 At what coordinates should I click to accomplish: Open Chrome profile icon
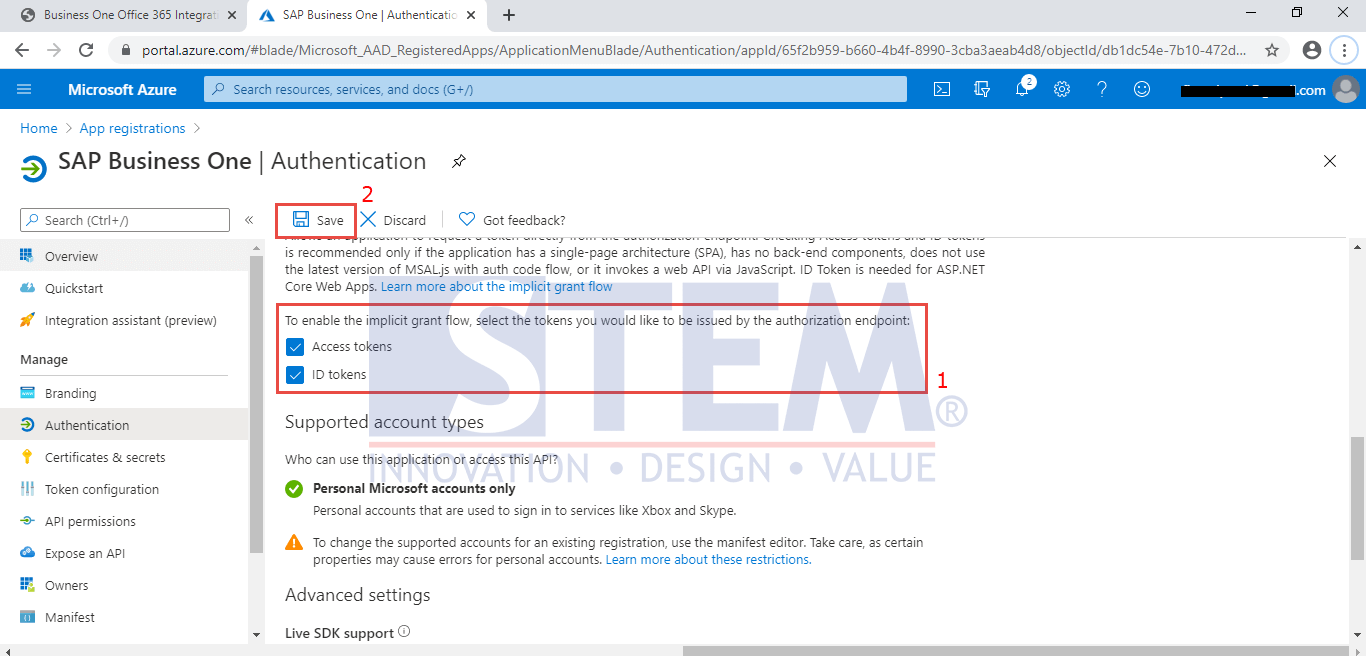coord(1312,50)
